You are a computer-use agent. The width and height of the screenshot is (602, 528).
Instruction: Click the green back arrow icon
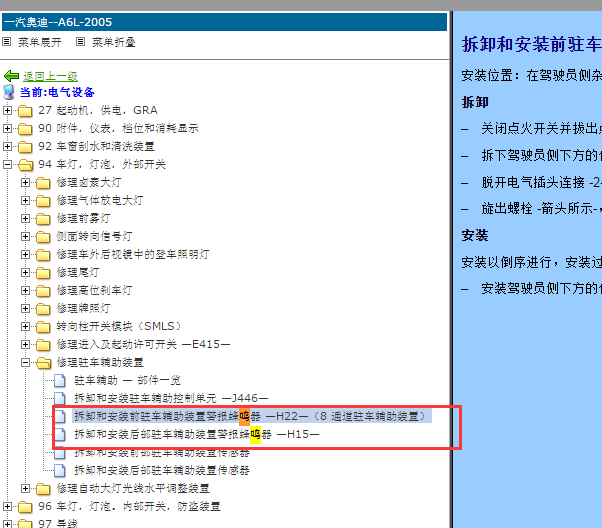(x=11, y=76)
